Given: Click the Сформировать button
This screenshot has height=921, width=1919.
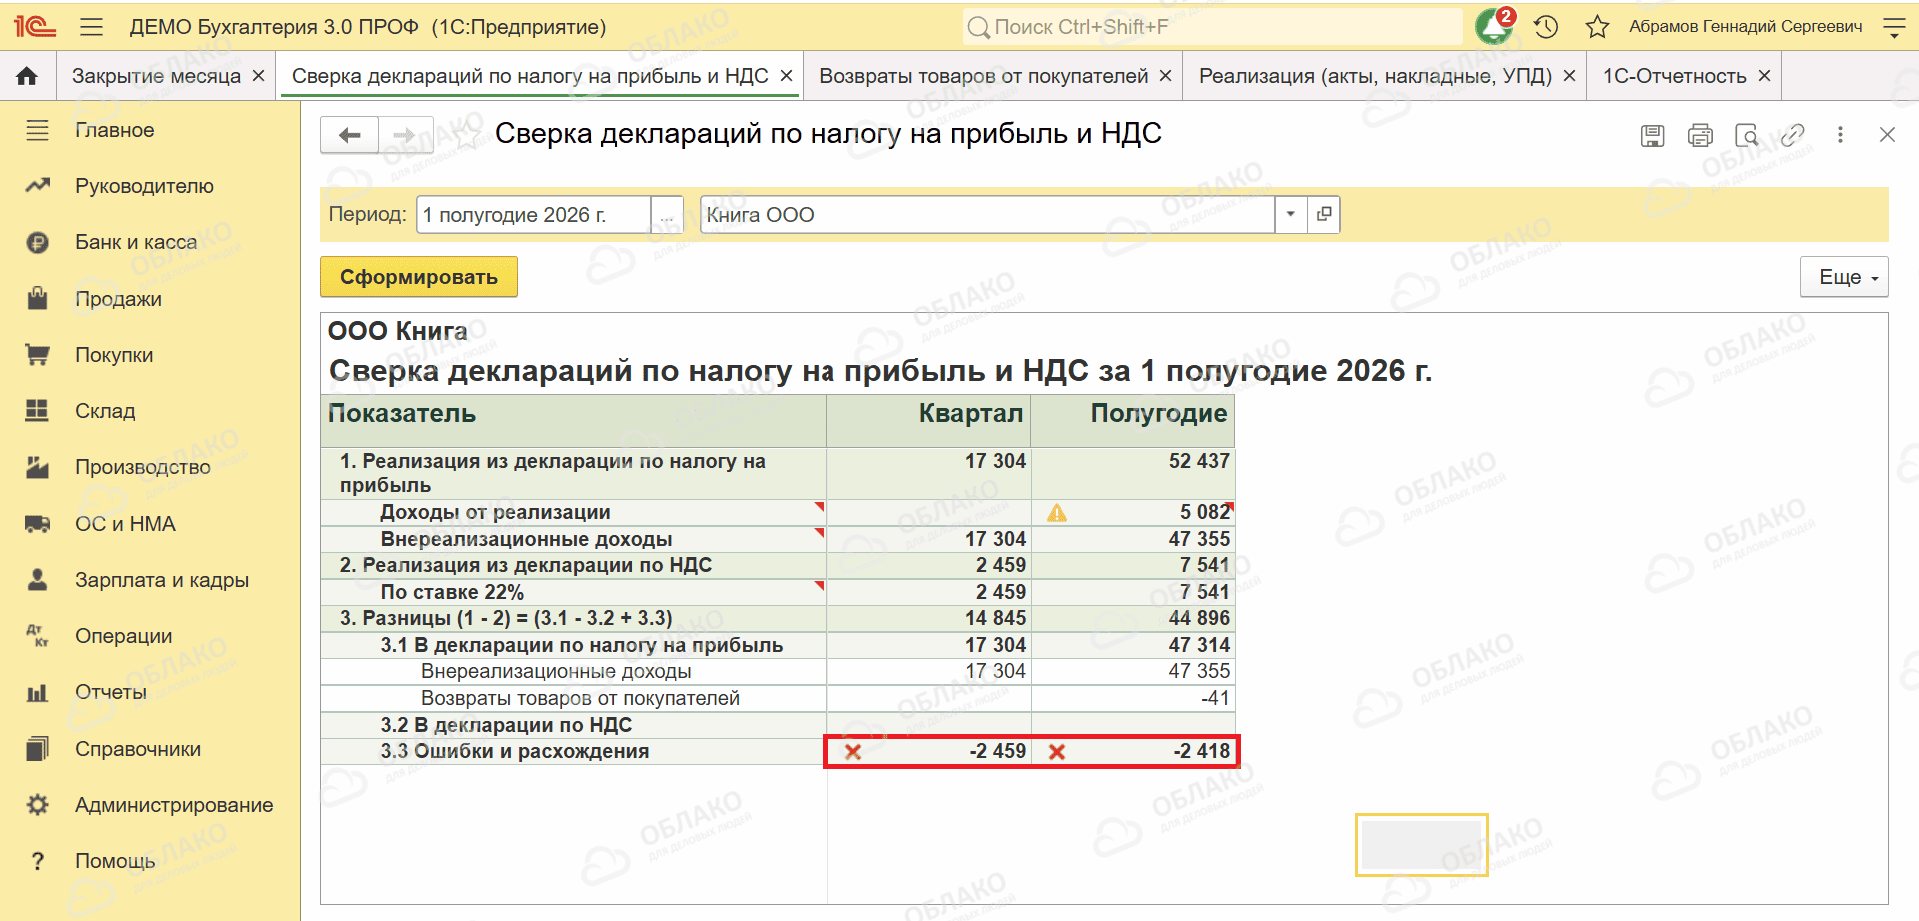Looking at the screenshot, I should point(419,277).
